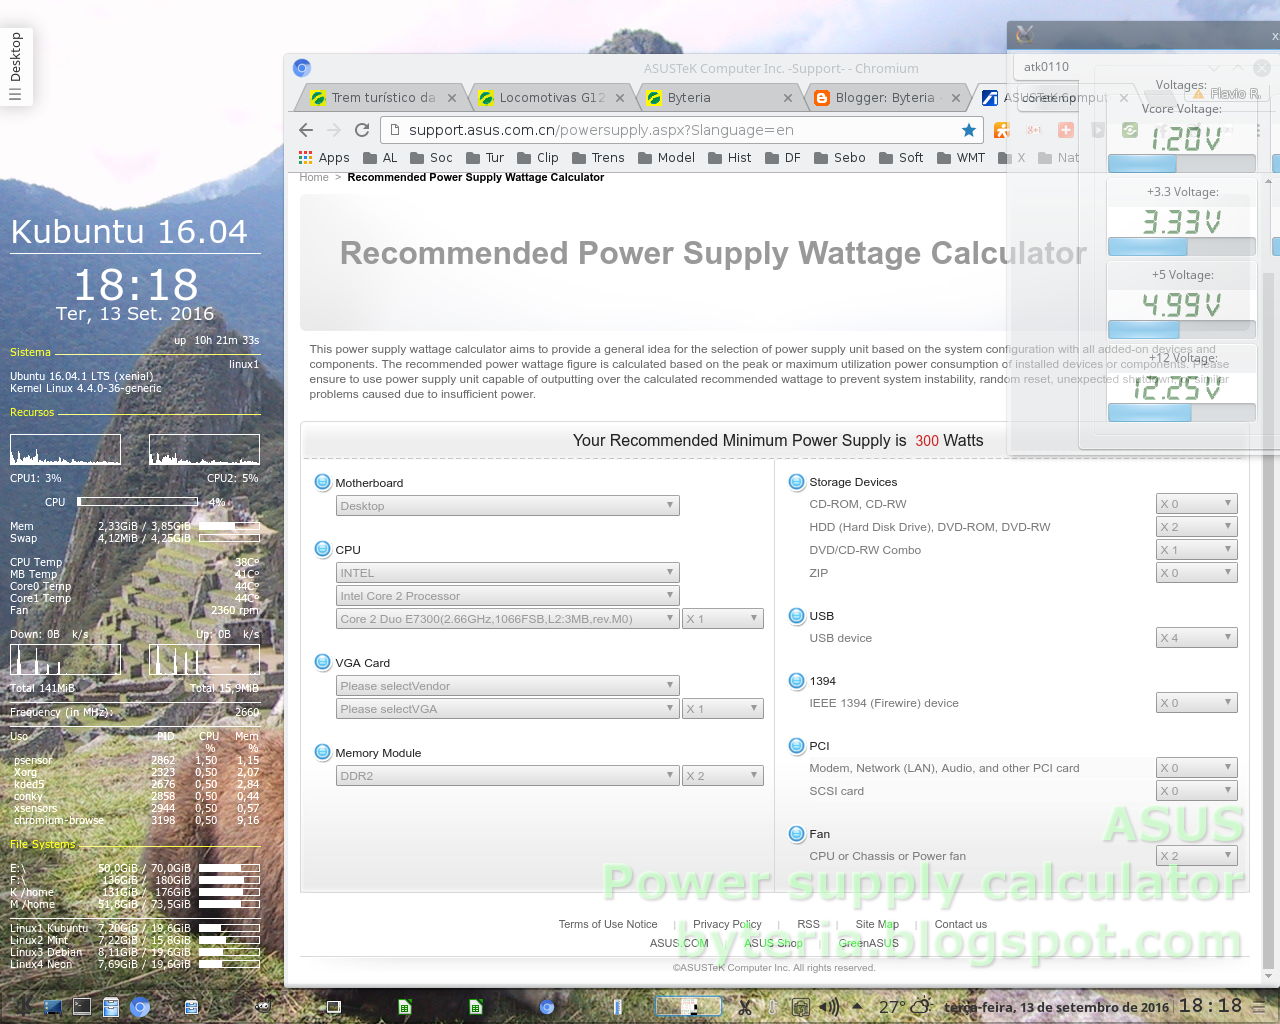This screenshot has width=1280, height=1024.
Task: Click the Motherboard section bullet icon
Action: tap(322, 482)
